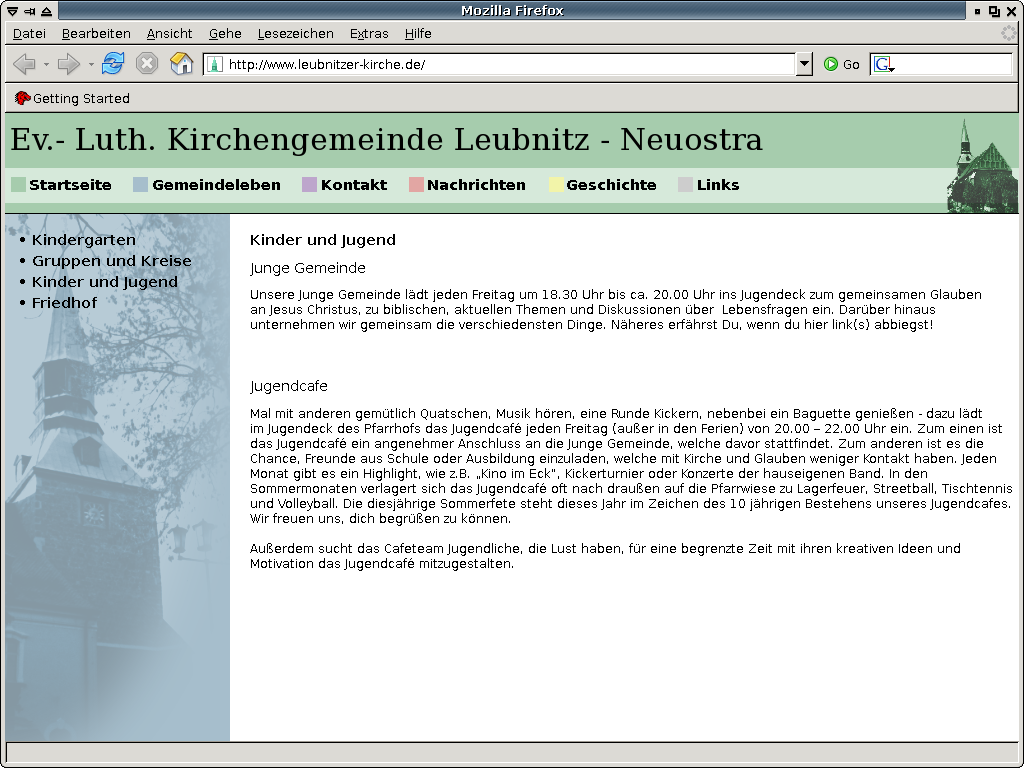This screenshot has width=1024, height=768.
Task: Open the Google search engine selector icon
Action: [884, 64]
